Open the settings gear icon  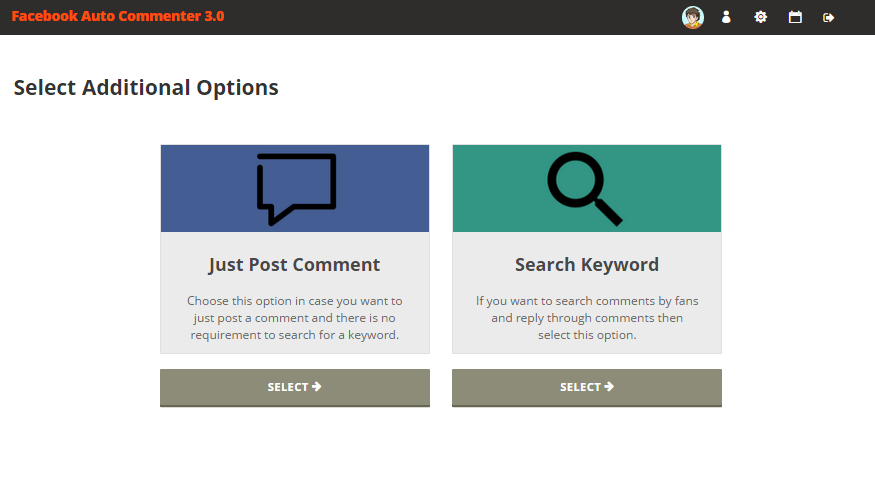(x=761, y=17)
